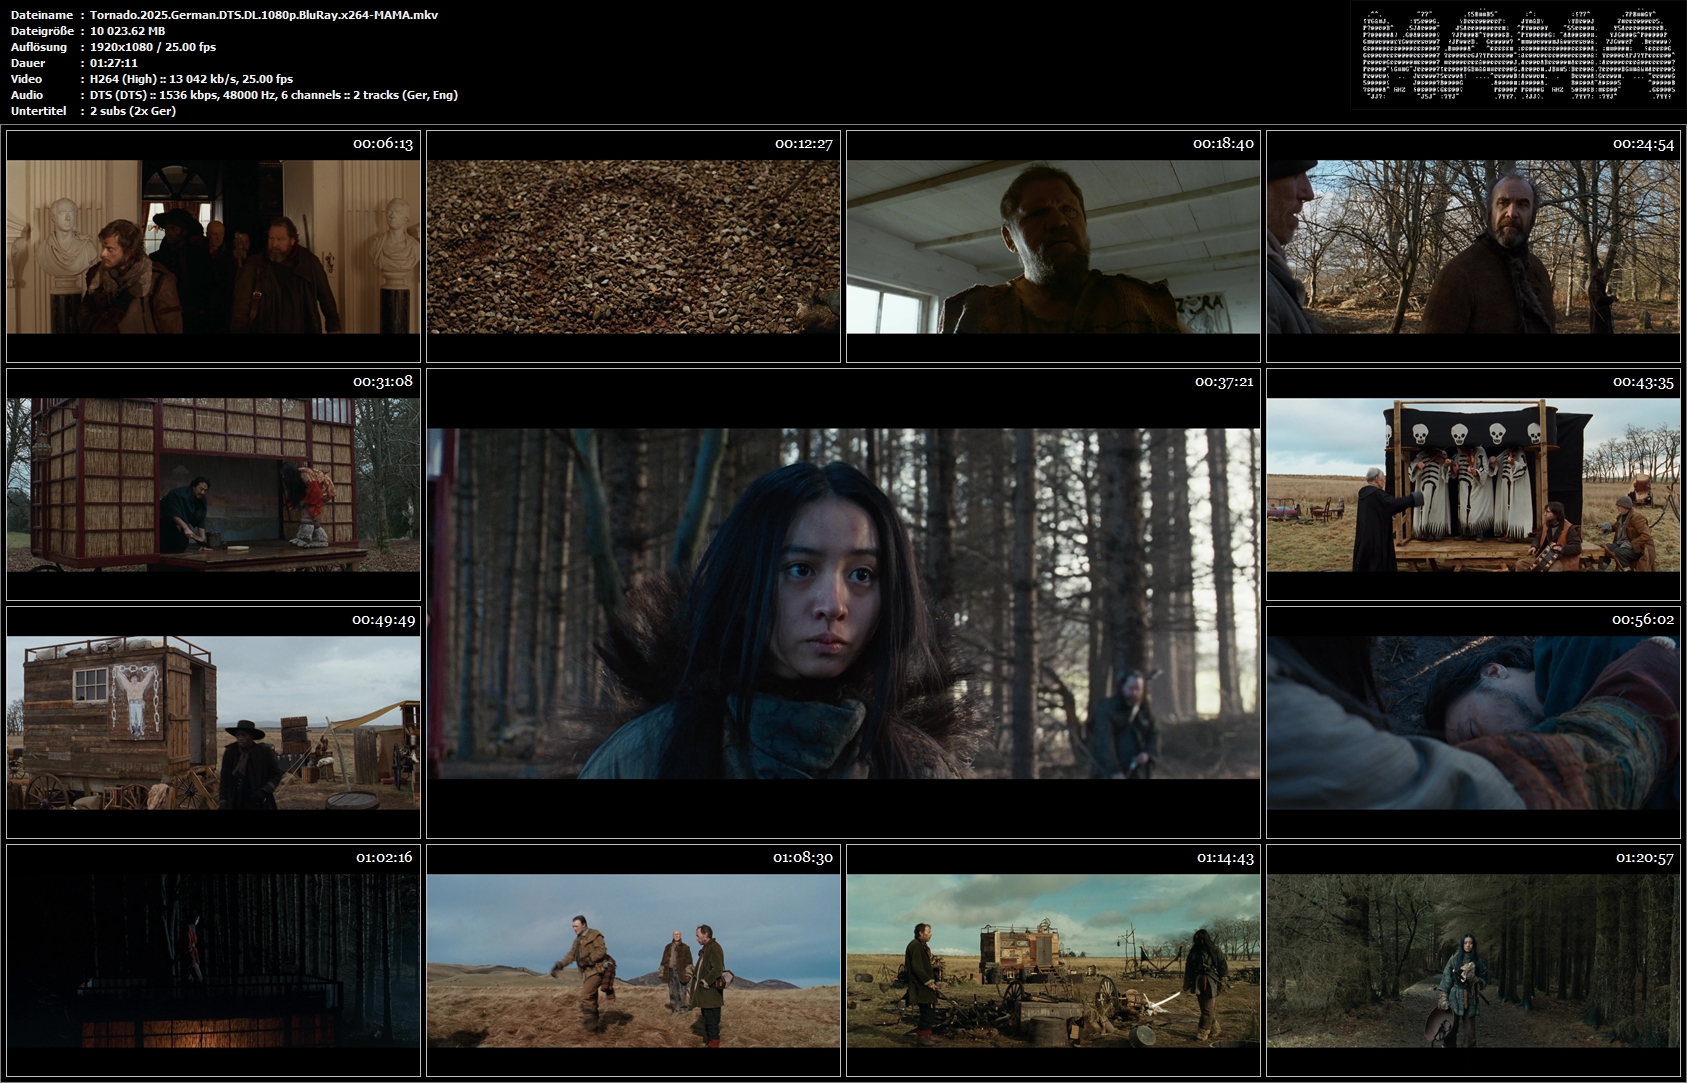The width and height of the screenshot is (1687, 1083).
Task: Select the thumbnail stamped 00:56:02
Action: [1473, 722]
